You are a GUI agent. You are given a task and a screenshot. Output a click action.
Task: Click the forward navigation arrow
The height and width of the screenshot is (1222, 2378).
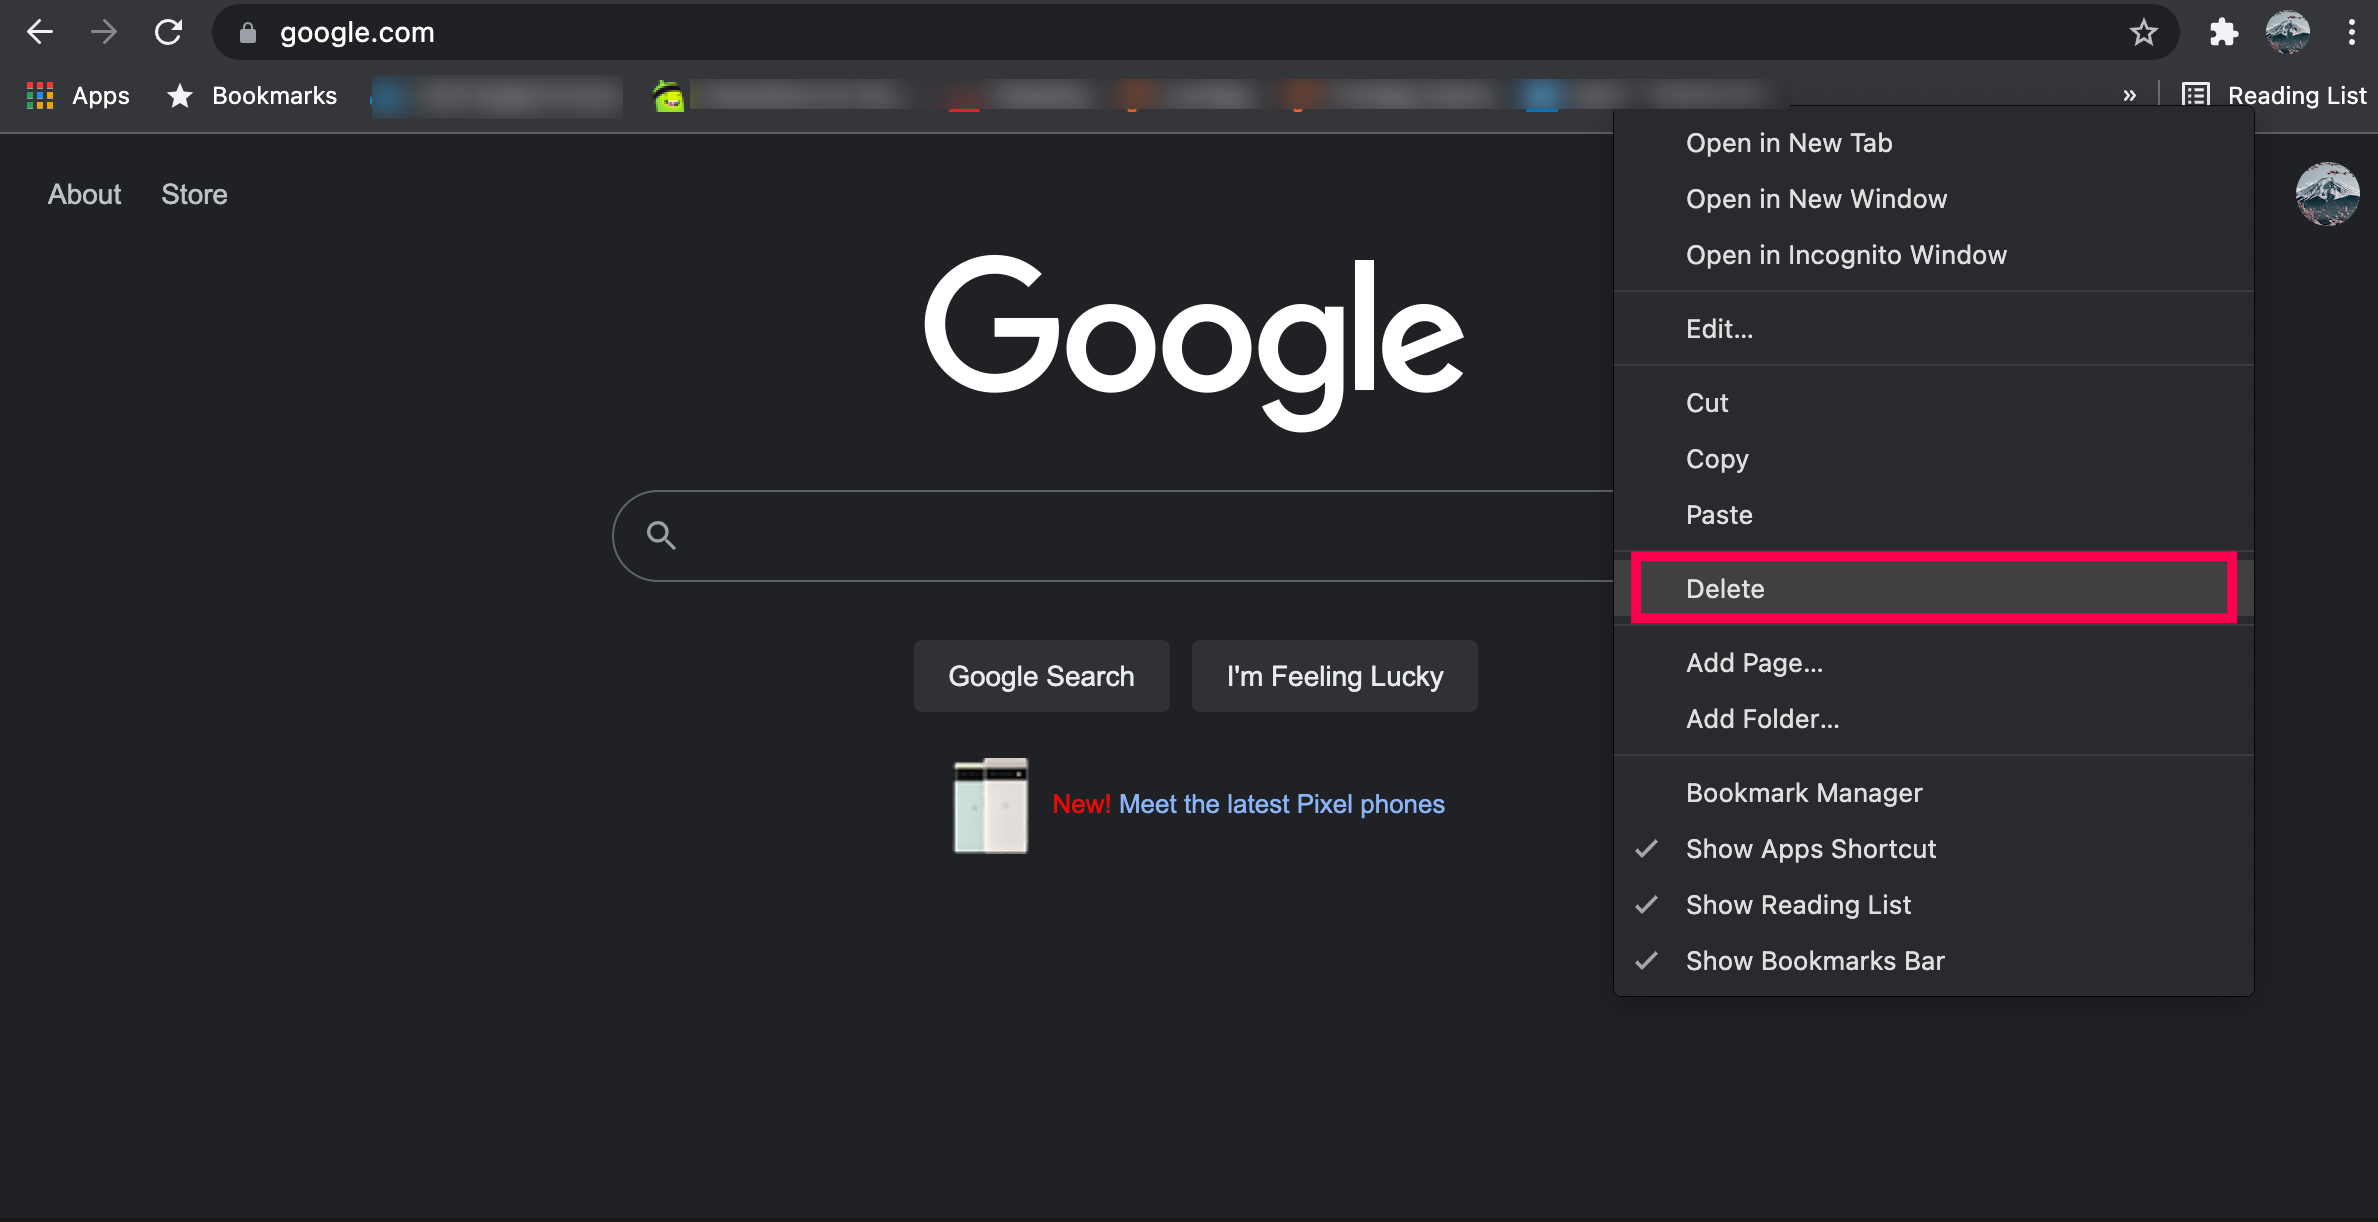point(103,32)
